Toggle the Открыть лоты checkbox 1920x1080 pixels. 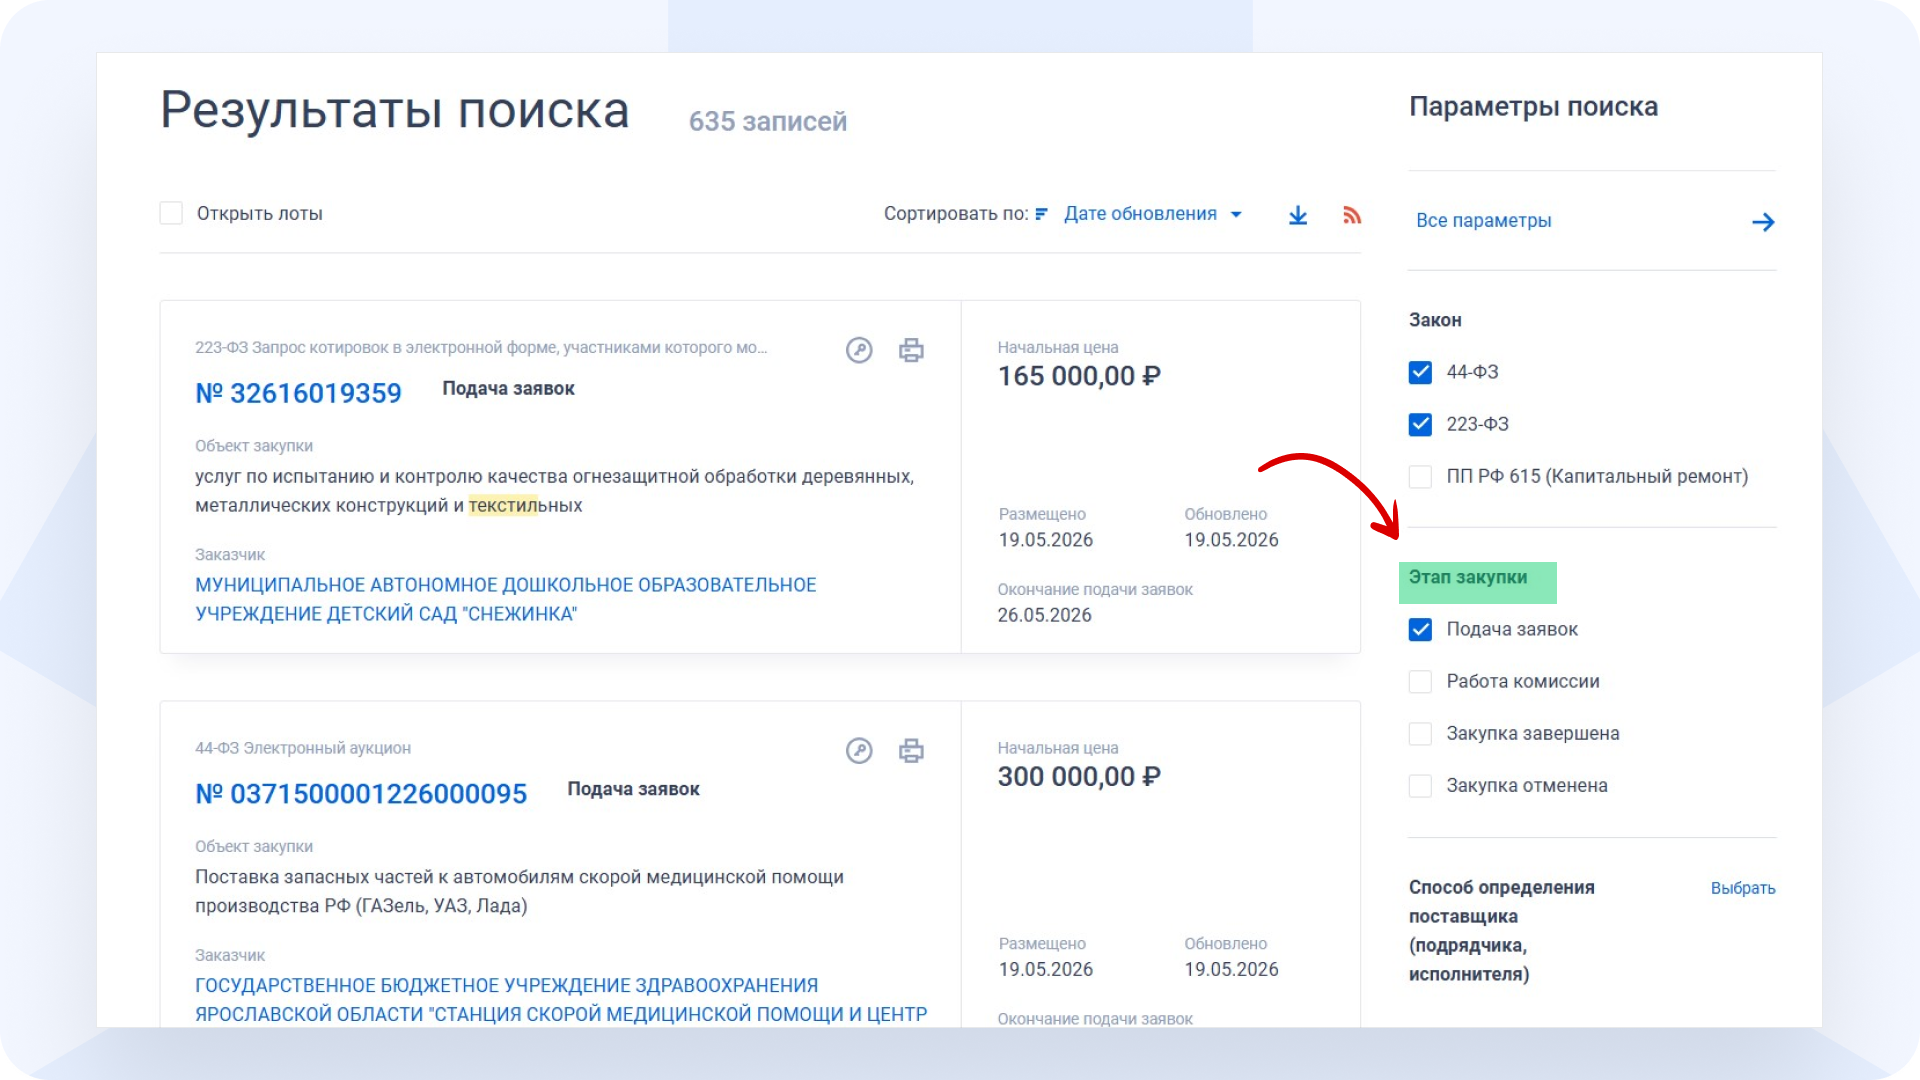pos(171,213)
